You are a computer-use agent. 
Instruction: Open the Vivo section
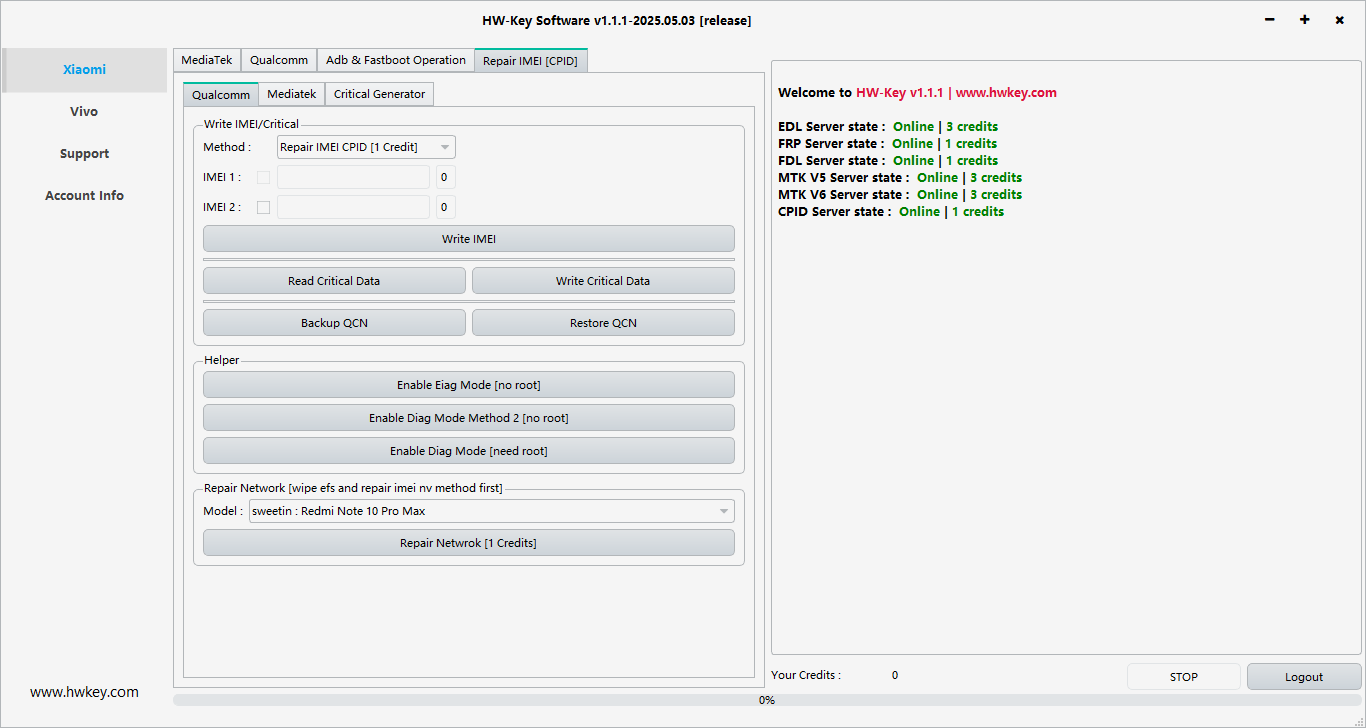pyautogui.click(x=84, y=112)
